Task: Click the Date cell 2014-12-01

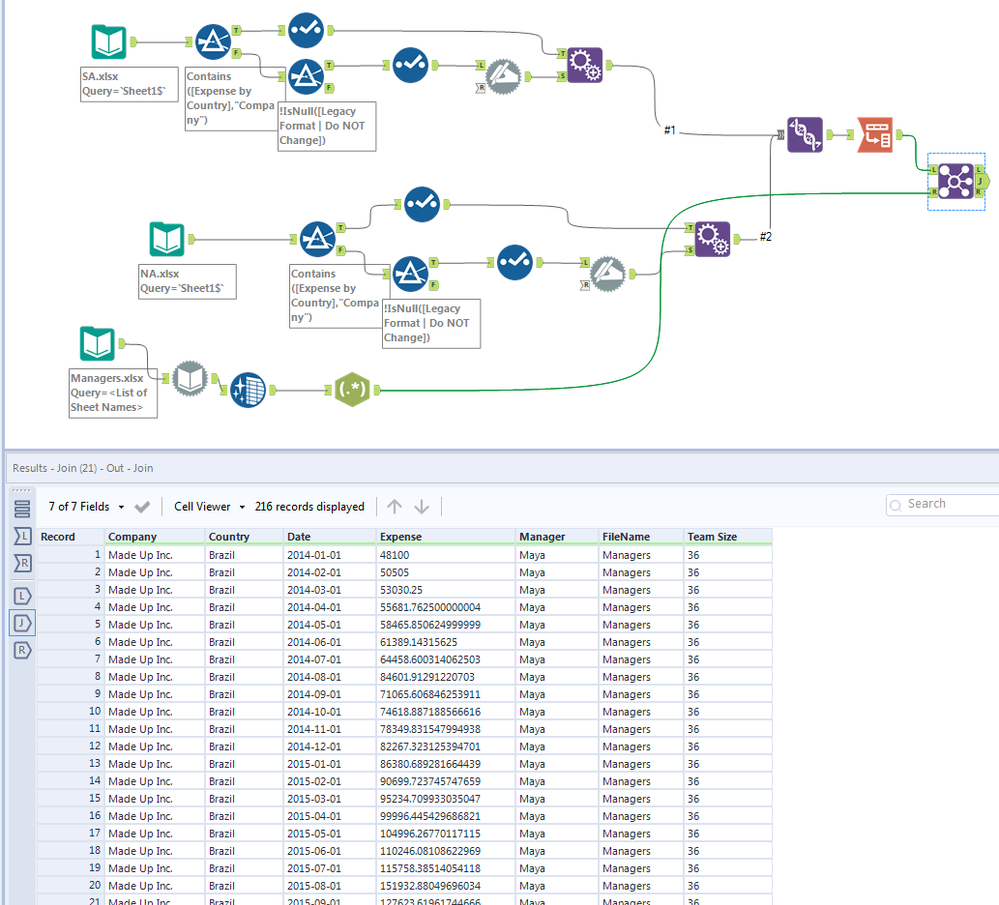Action: pyautogui.click(x=330, y=746)
